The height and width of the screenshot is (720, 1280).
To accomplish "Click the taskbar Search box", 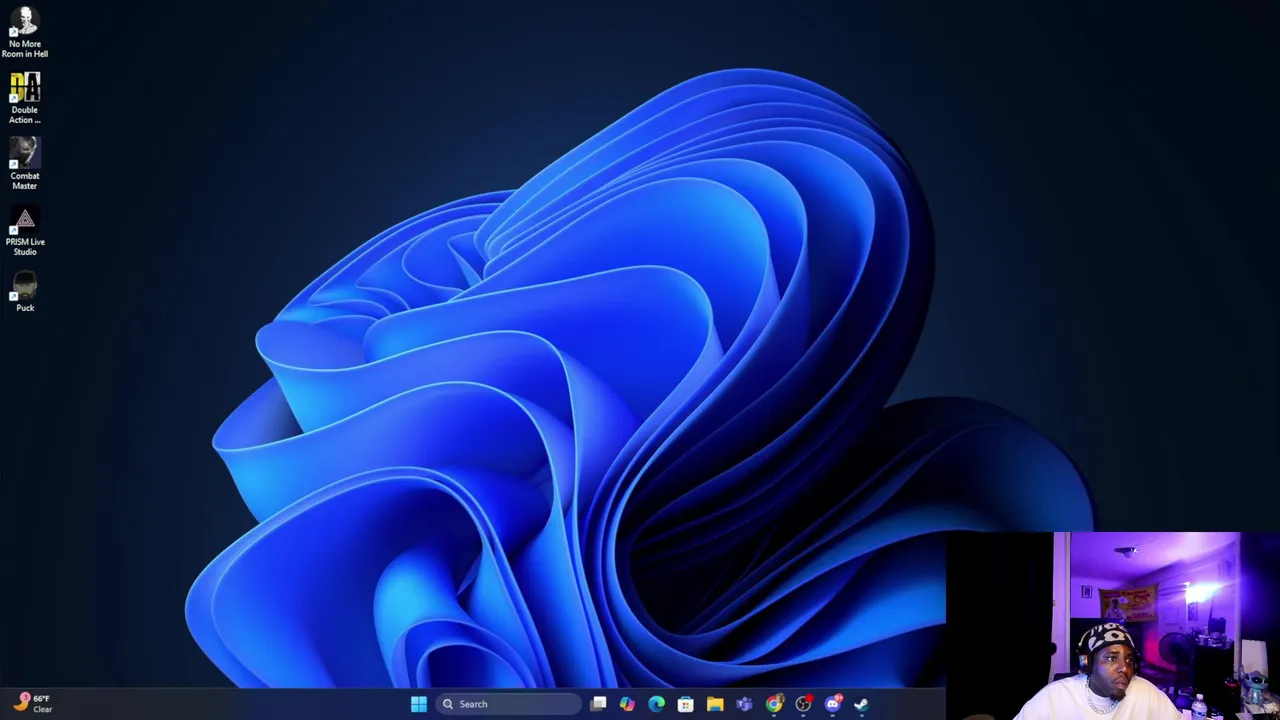I will (509, 704).
